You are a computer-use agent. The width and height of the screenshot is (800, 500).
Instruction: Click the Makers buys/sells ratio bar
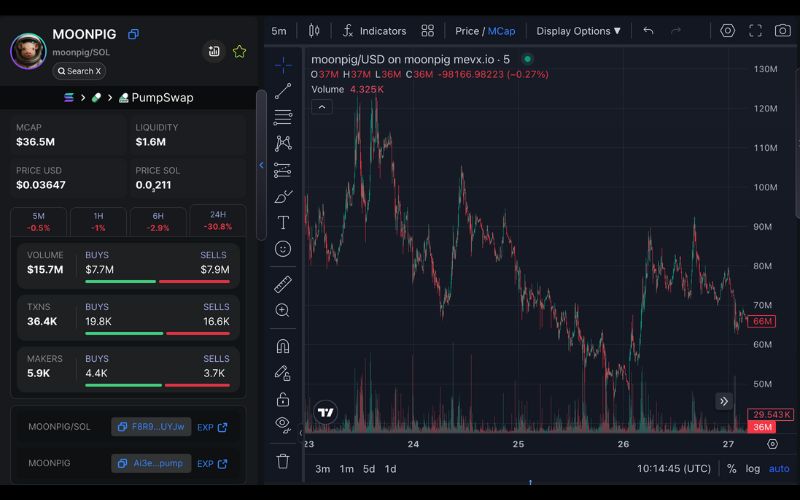[x=157, y=385]
